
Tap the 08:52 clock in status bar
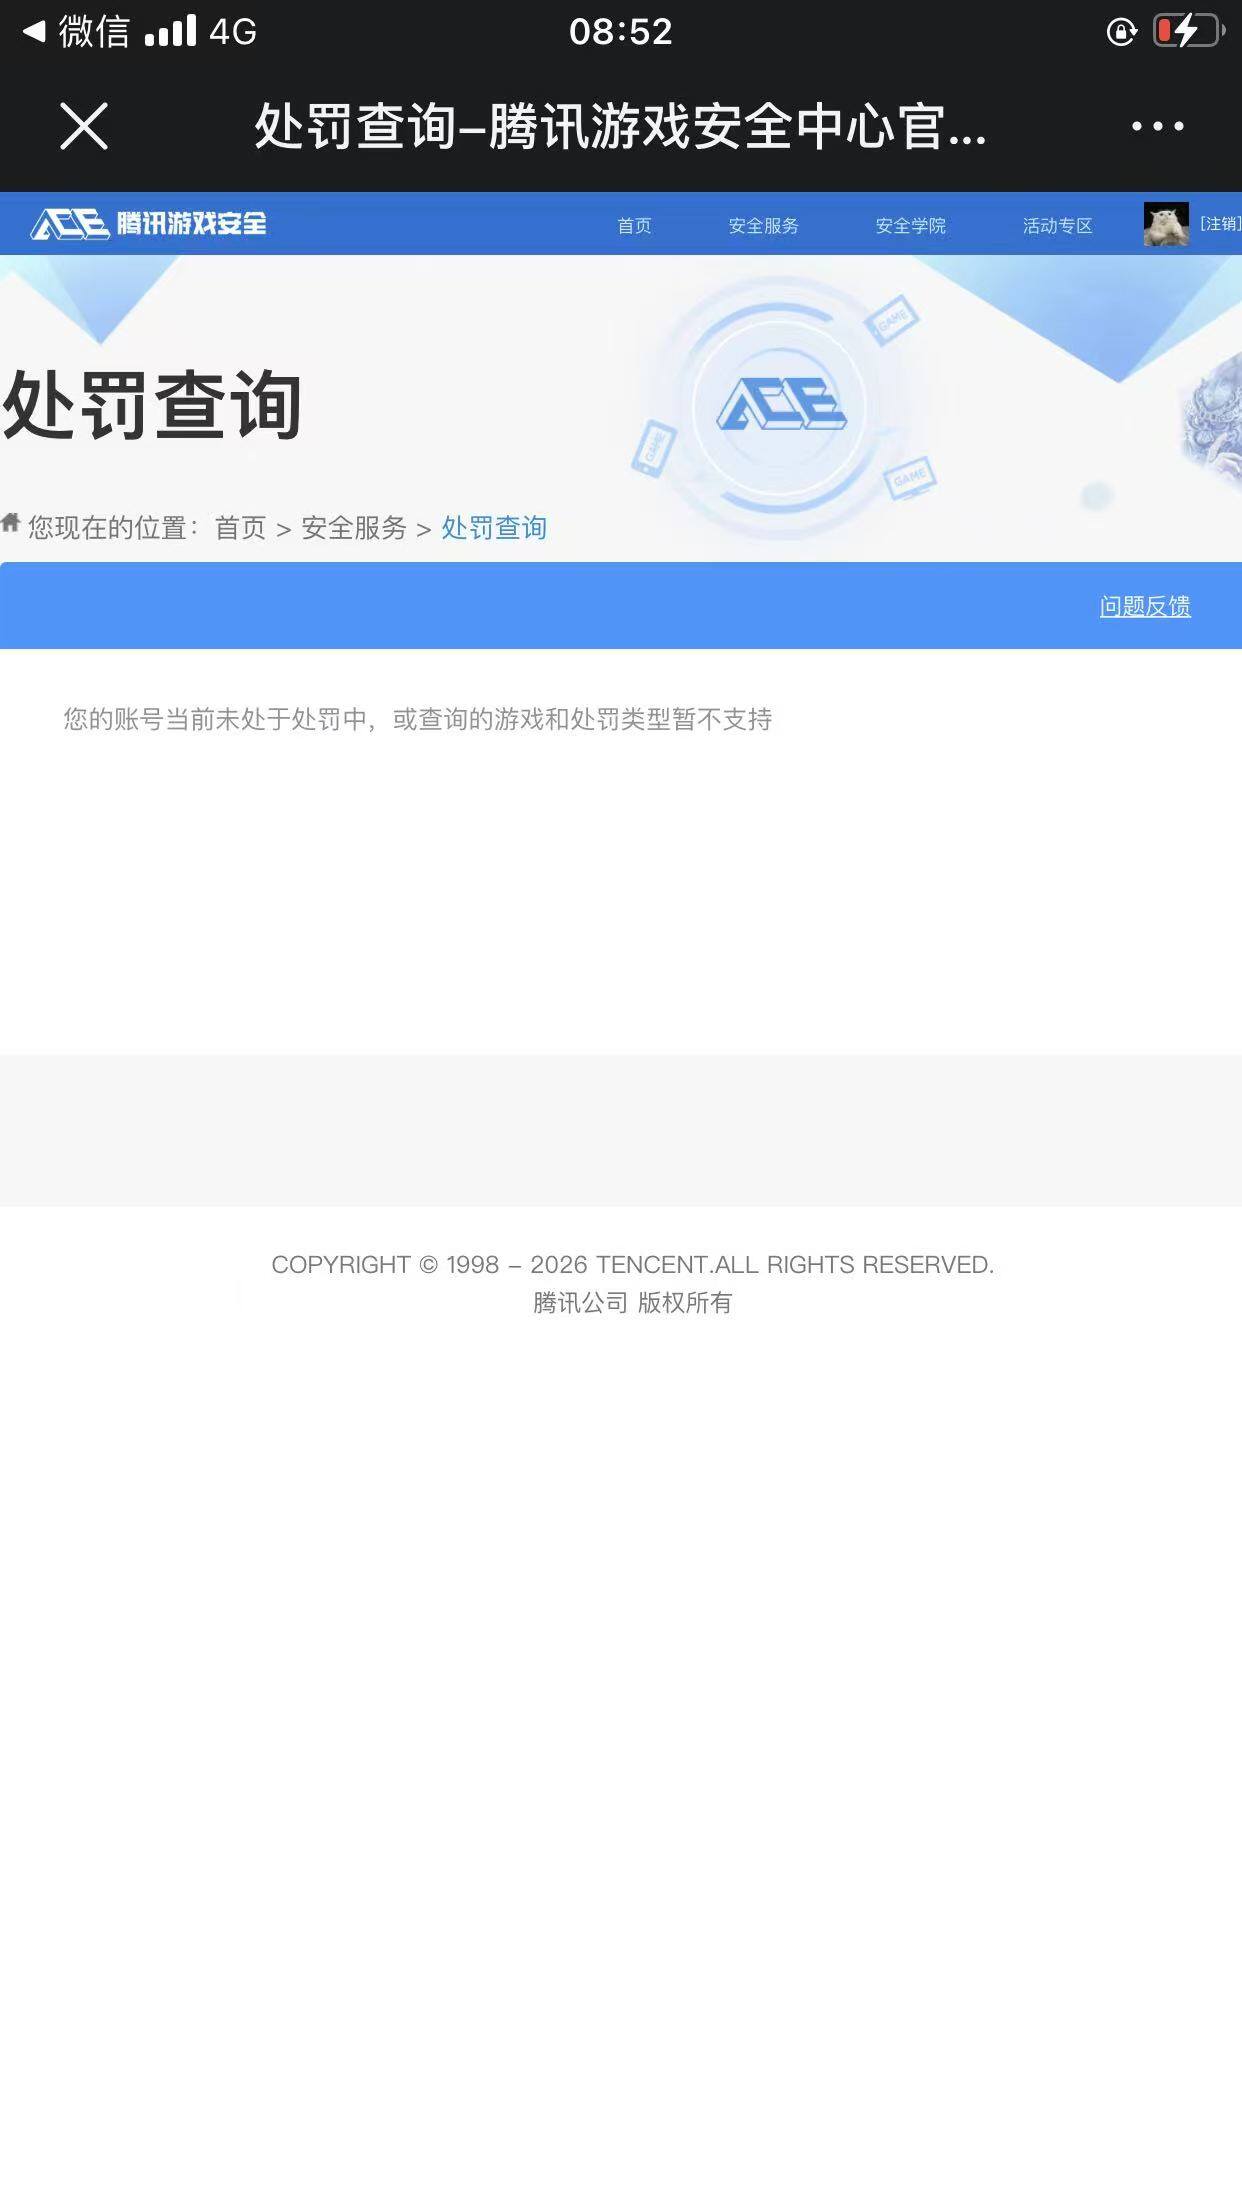620,31
